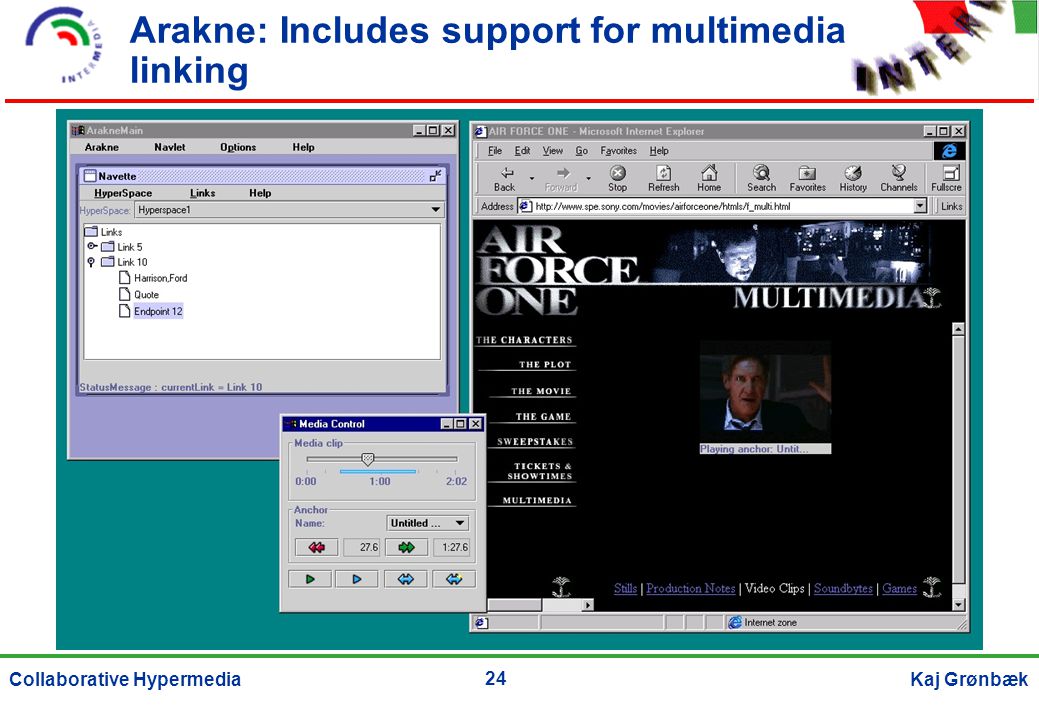Open the File menu in Internet Explorer
Viewport: 1039px width, 720px height.
(x=495, y=150)
